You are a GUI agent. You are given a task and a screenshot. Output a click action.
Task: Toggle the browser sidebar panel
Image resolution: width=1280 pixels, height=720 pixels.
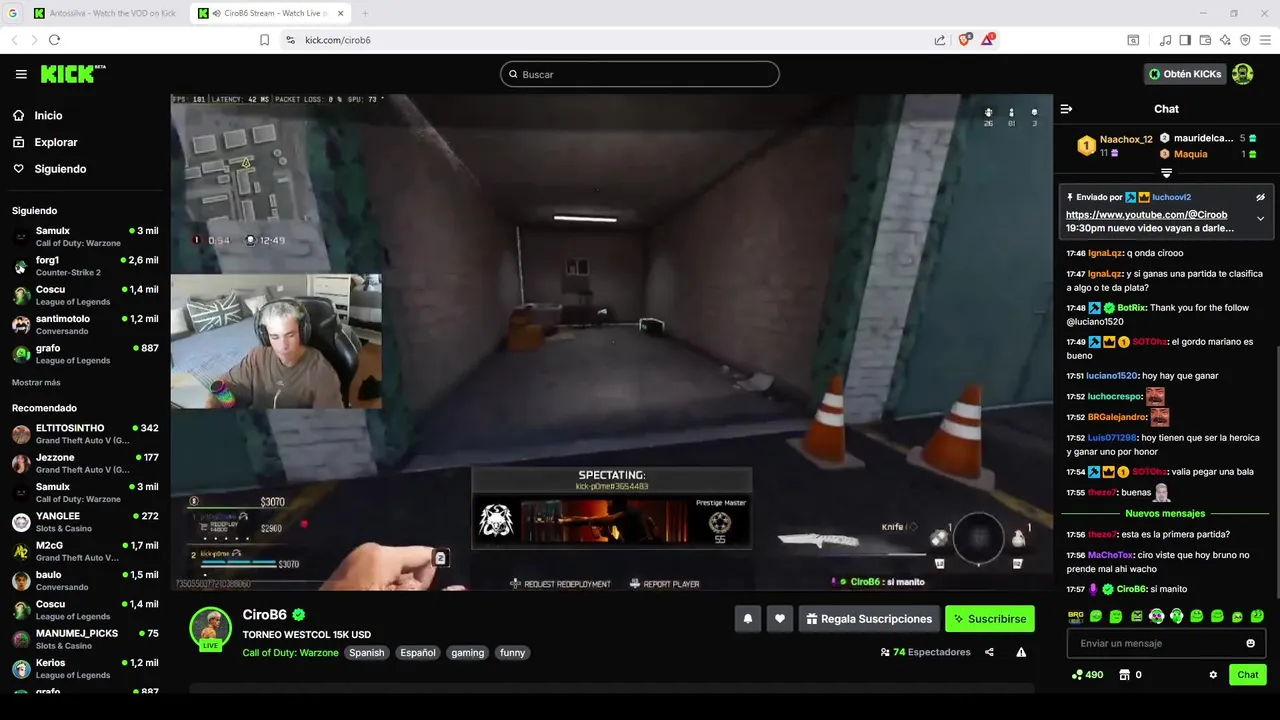click(1185, 40)
